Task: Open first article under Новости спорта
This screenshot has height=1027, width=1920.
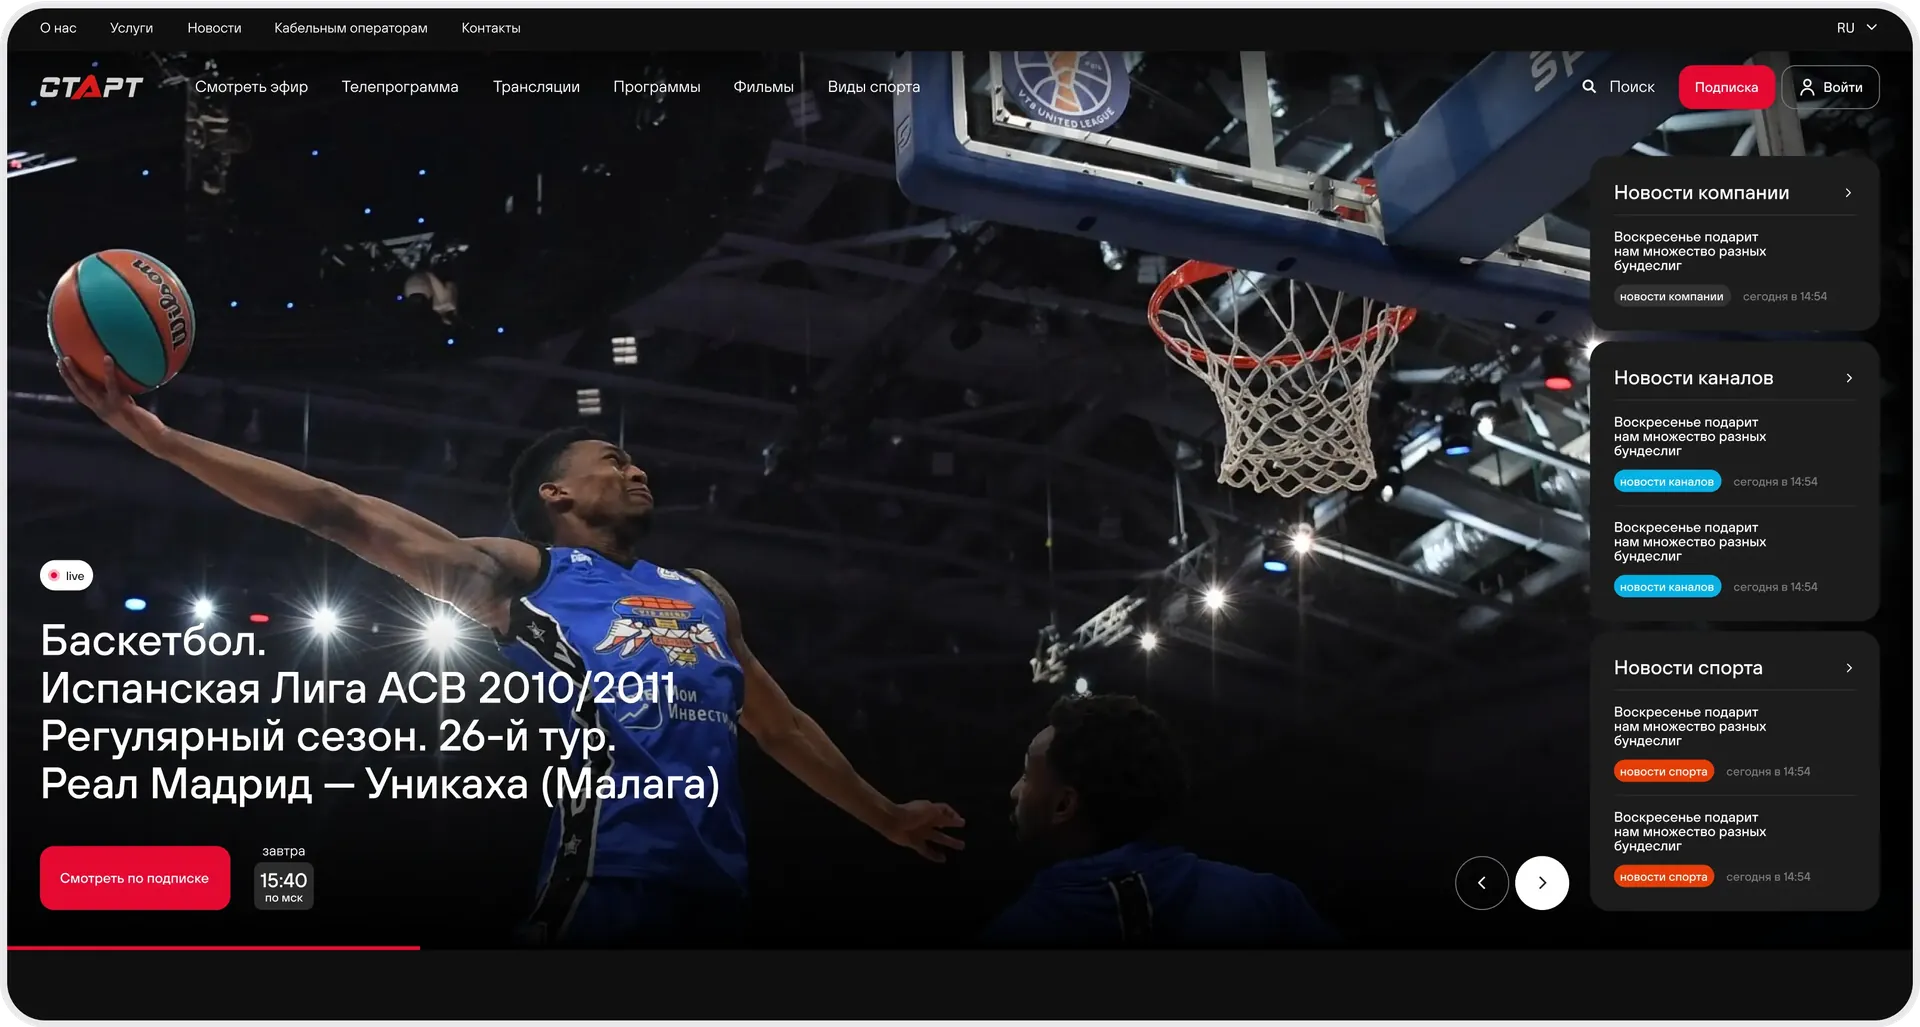Action: pos(1690,727)
